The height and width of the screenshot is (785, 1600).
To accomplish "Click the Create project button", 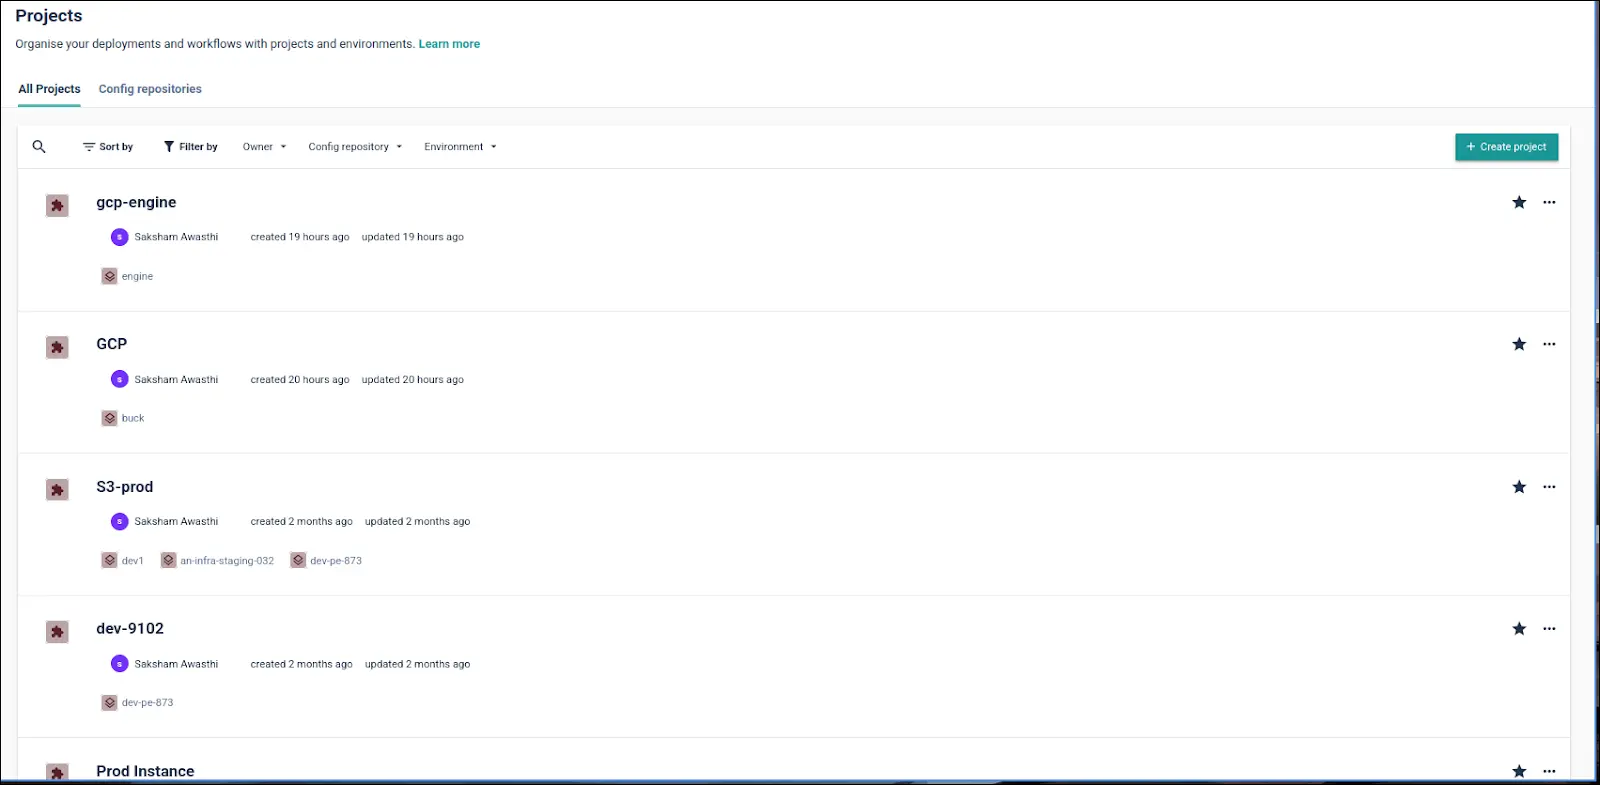I will tap(1506, 147).
